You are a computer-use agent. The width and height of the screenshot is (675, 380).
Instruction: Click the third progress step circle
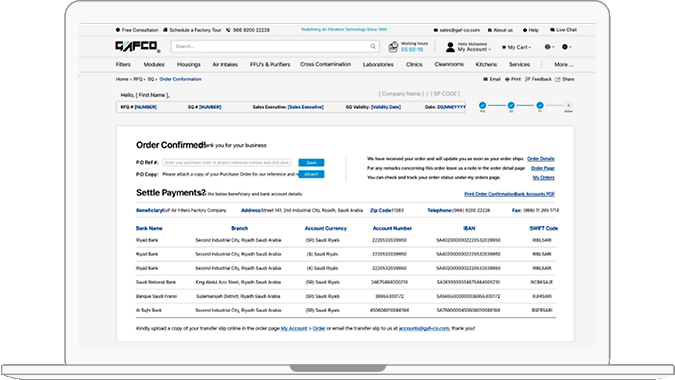540,105
